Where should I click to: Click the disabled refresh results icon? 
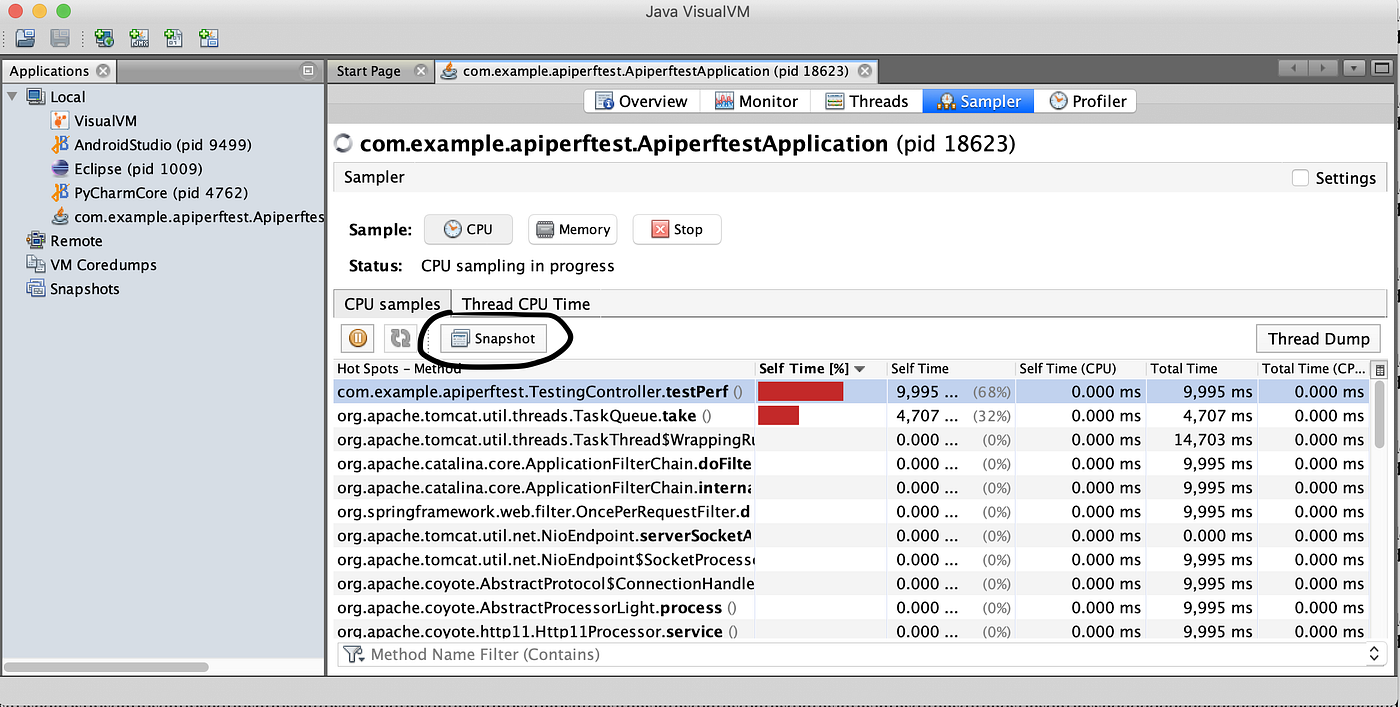tap(399, 338)
